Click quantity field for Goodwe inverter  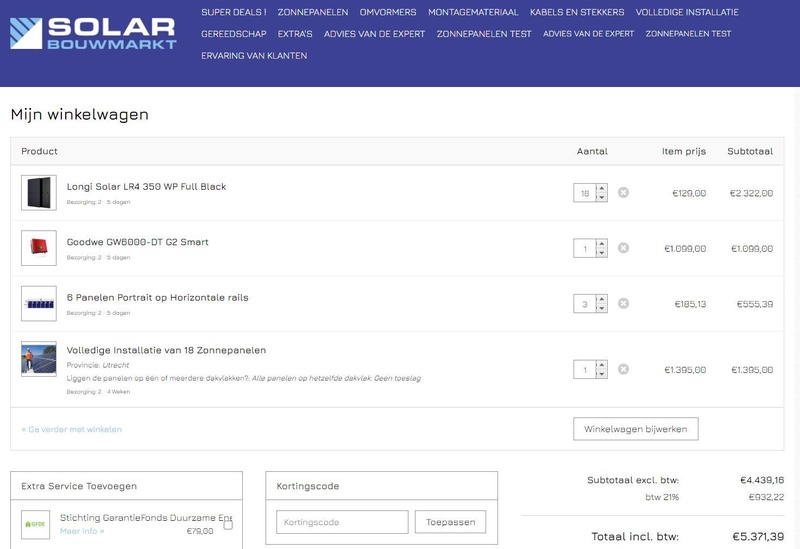coord(585,248)
